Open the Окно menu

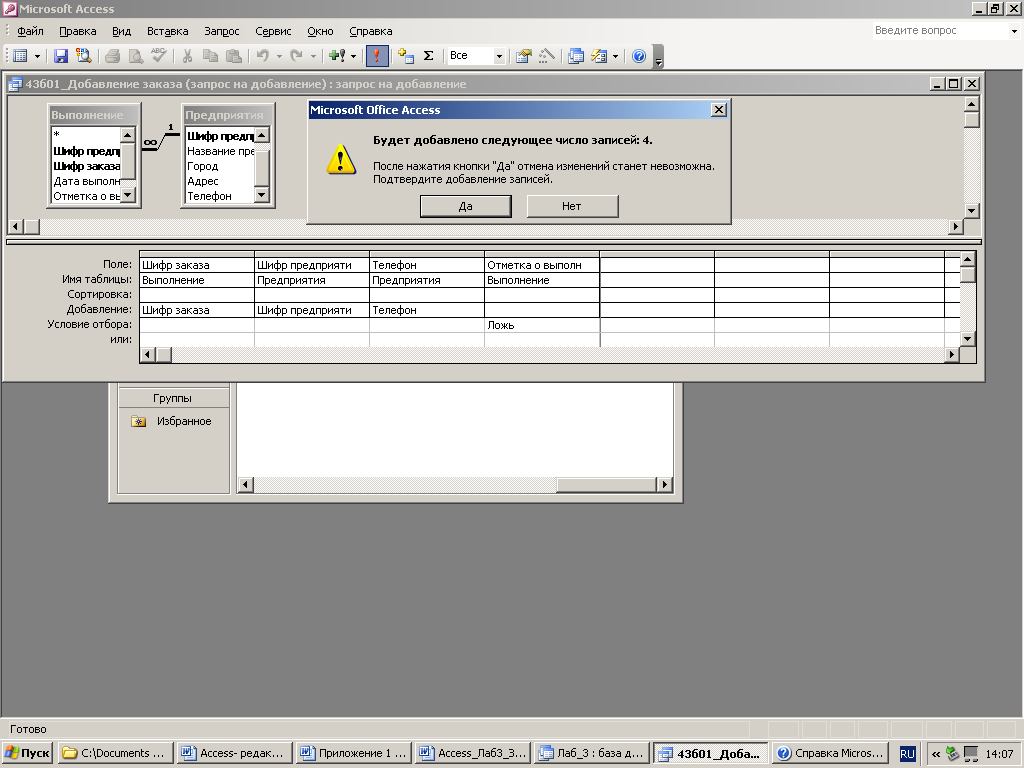pyautogui.click(x=320, y=31)
